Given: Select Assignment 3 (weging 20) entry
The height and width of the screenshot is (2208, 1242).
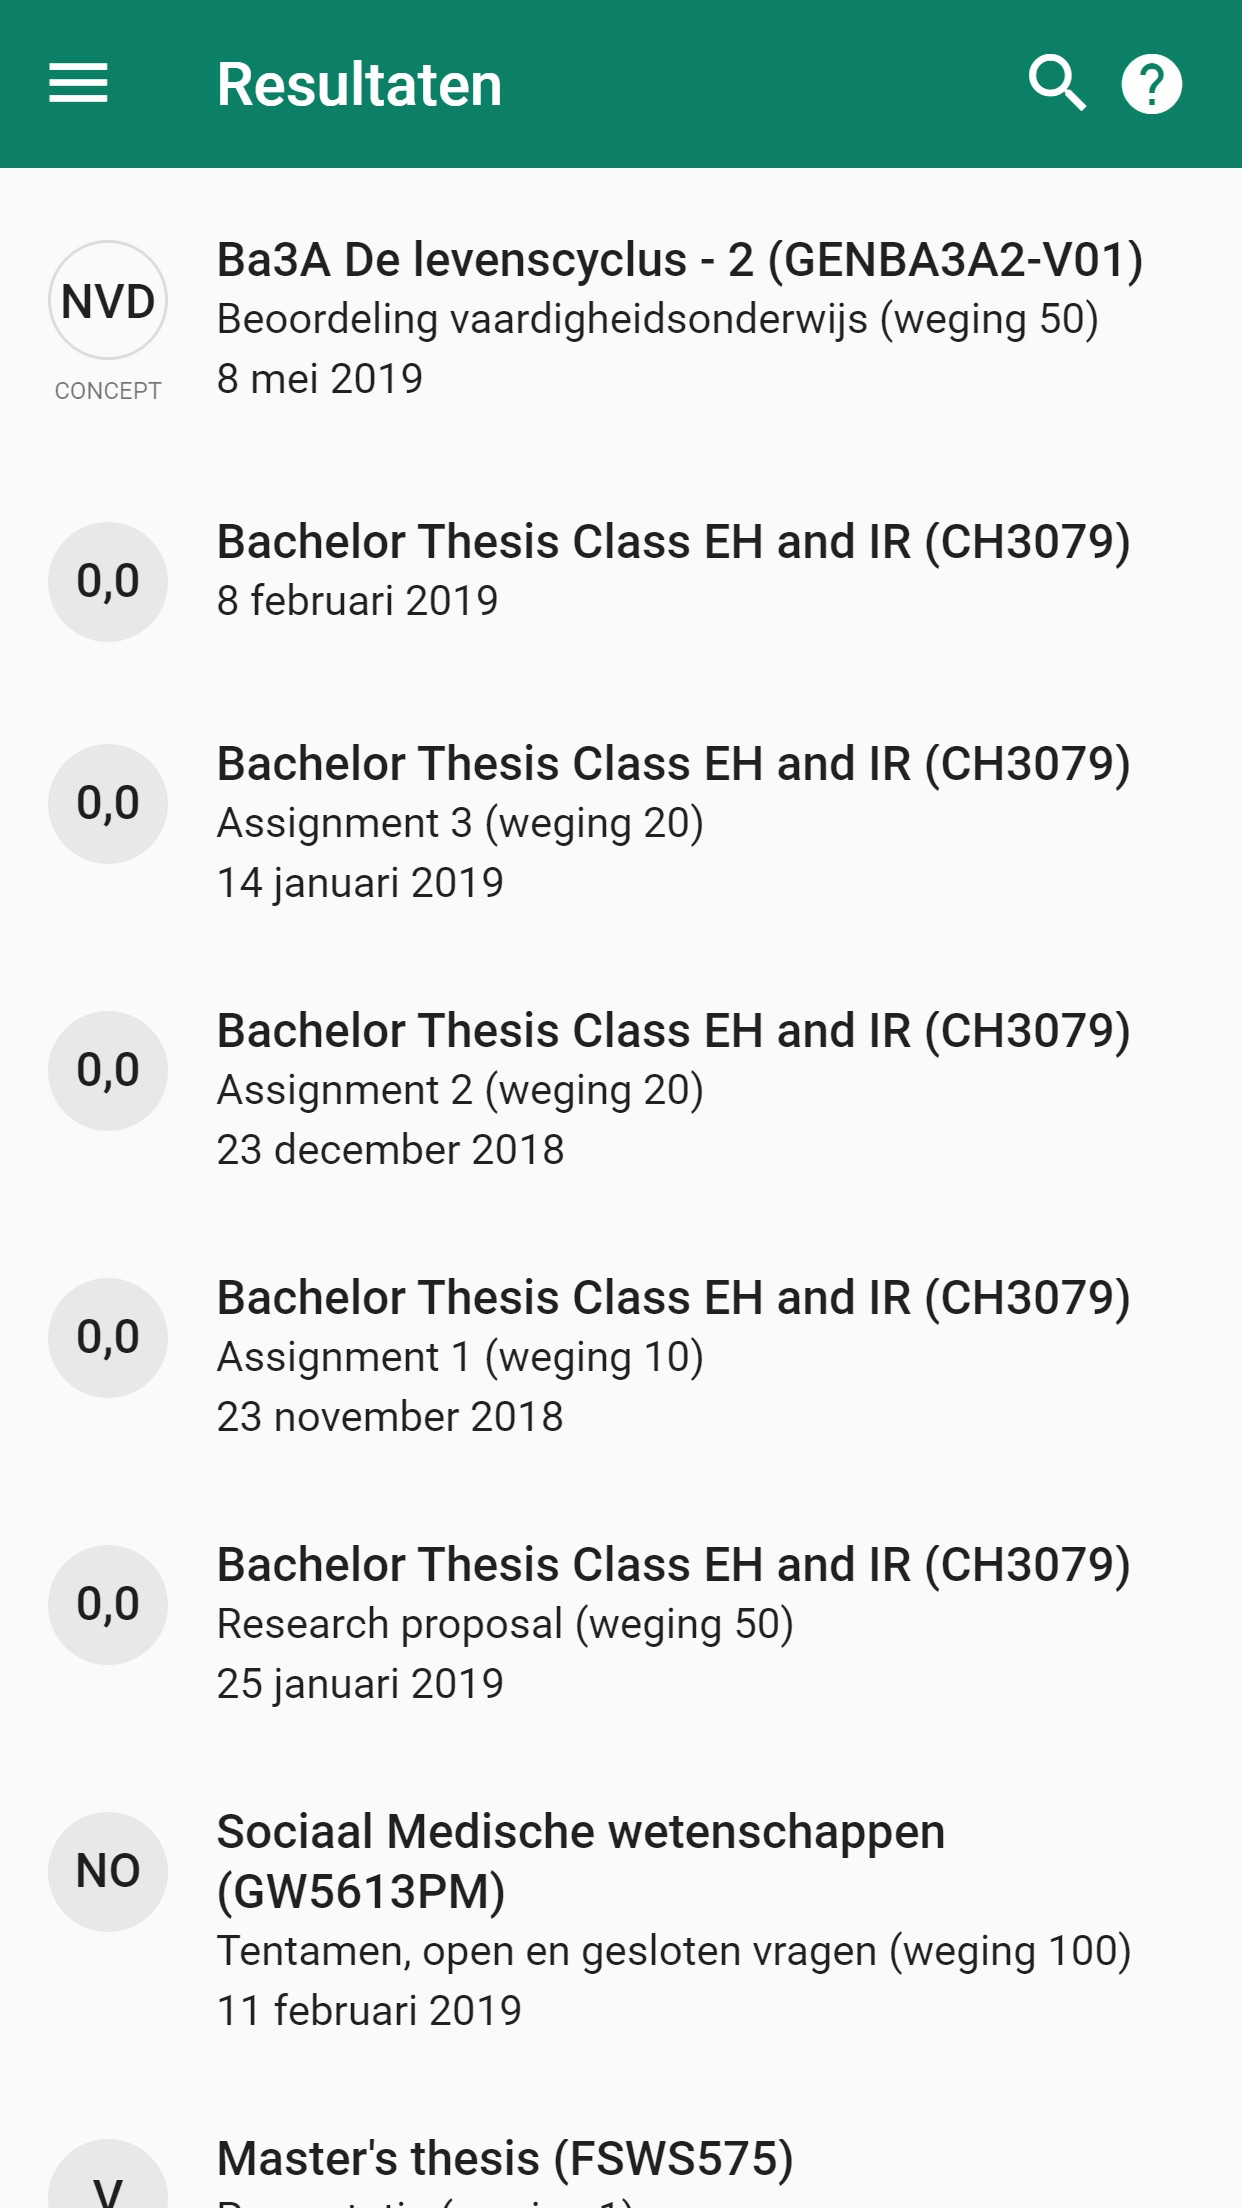Looking at the screenshot, I should [460, 824].
